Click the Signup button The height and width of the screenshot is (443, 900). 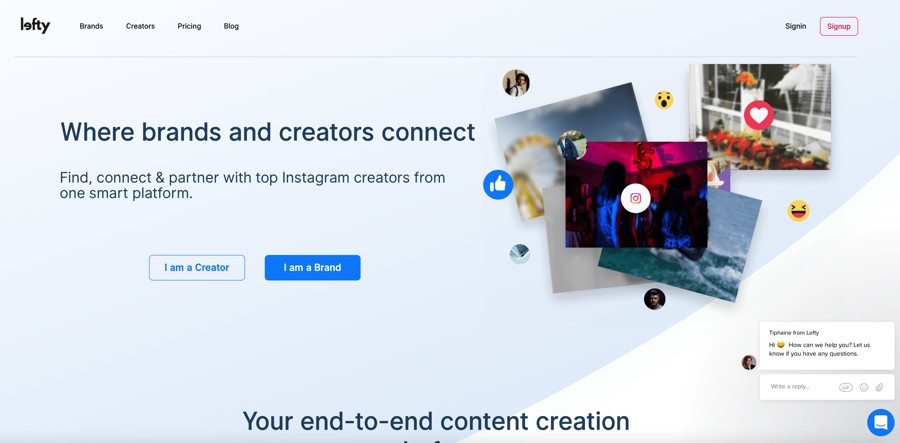tap(839, 26)
